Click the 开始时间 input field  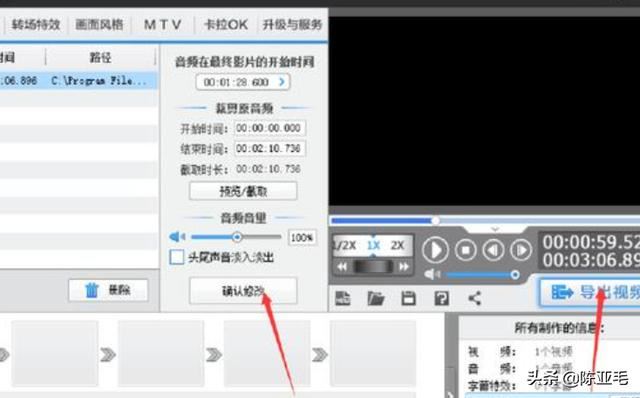point(270,128)
